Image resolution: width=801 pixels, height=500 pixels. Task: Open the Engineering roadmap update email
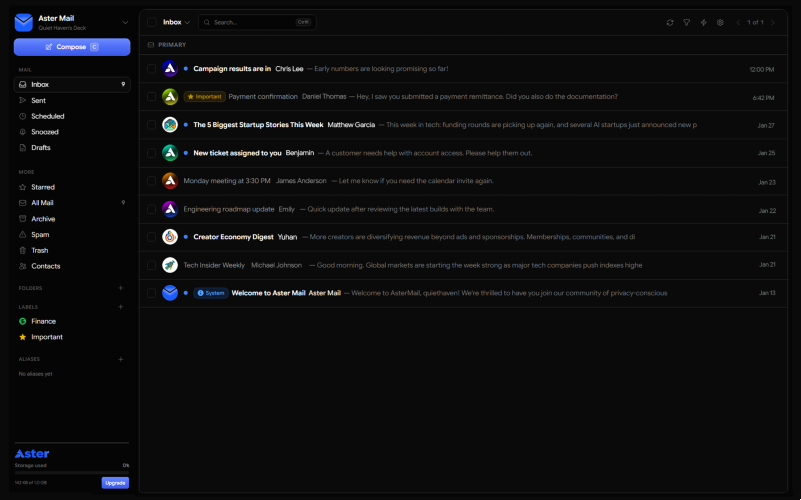[x=463, y=209]
